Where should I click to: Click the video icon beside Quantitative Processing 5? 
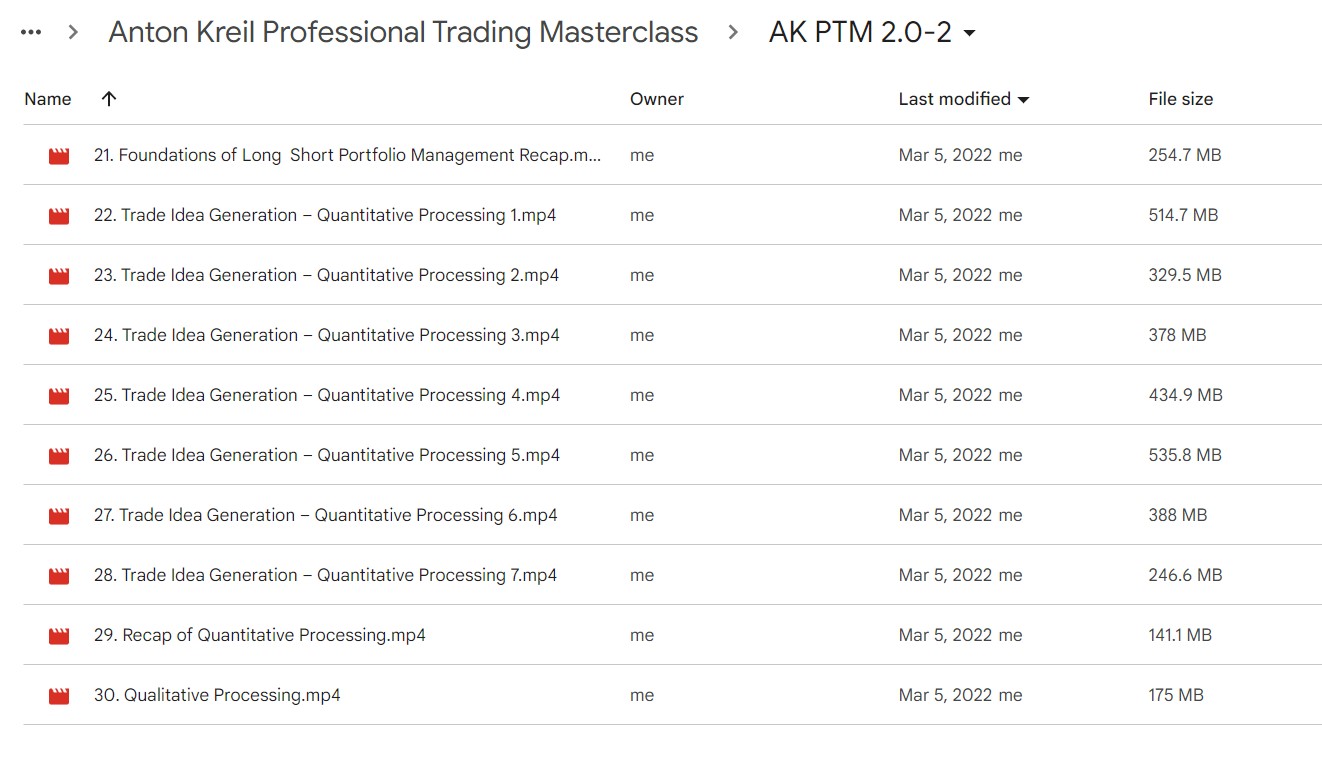click(x=58, y=455)
